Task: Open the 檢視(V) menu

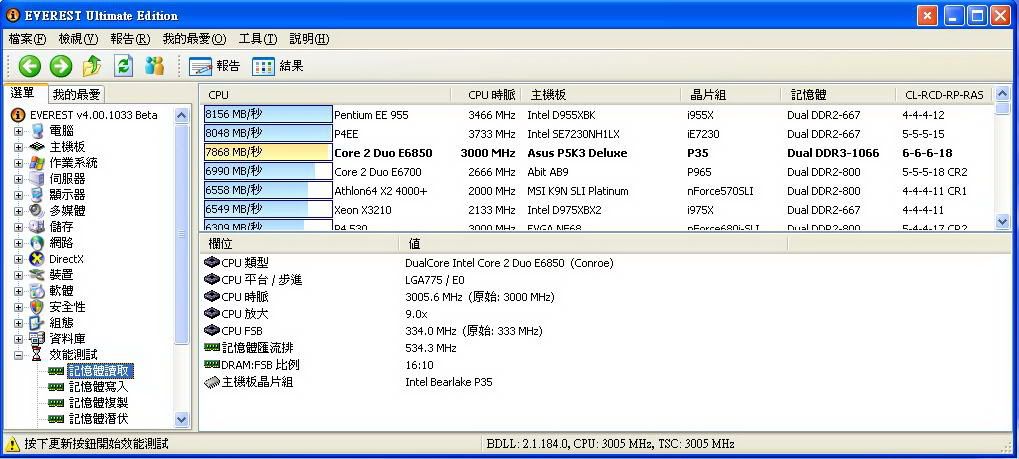Action: click(x=78, y=39)
